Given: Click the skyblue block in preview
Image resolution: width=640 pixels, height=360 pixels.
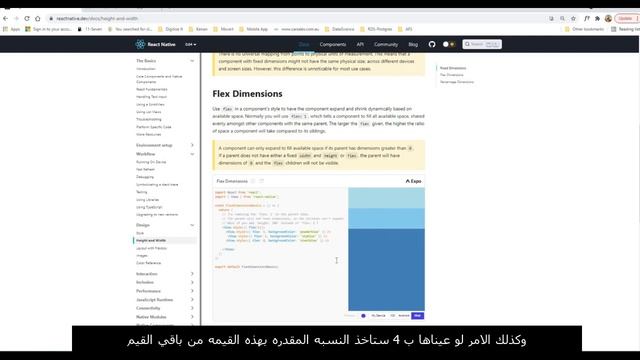Looking at the screenshot, I should [x=386, y=218].
